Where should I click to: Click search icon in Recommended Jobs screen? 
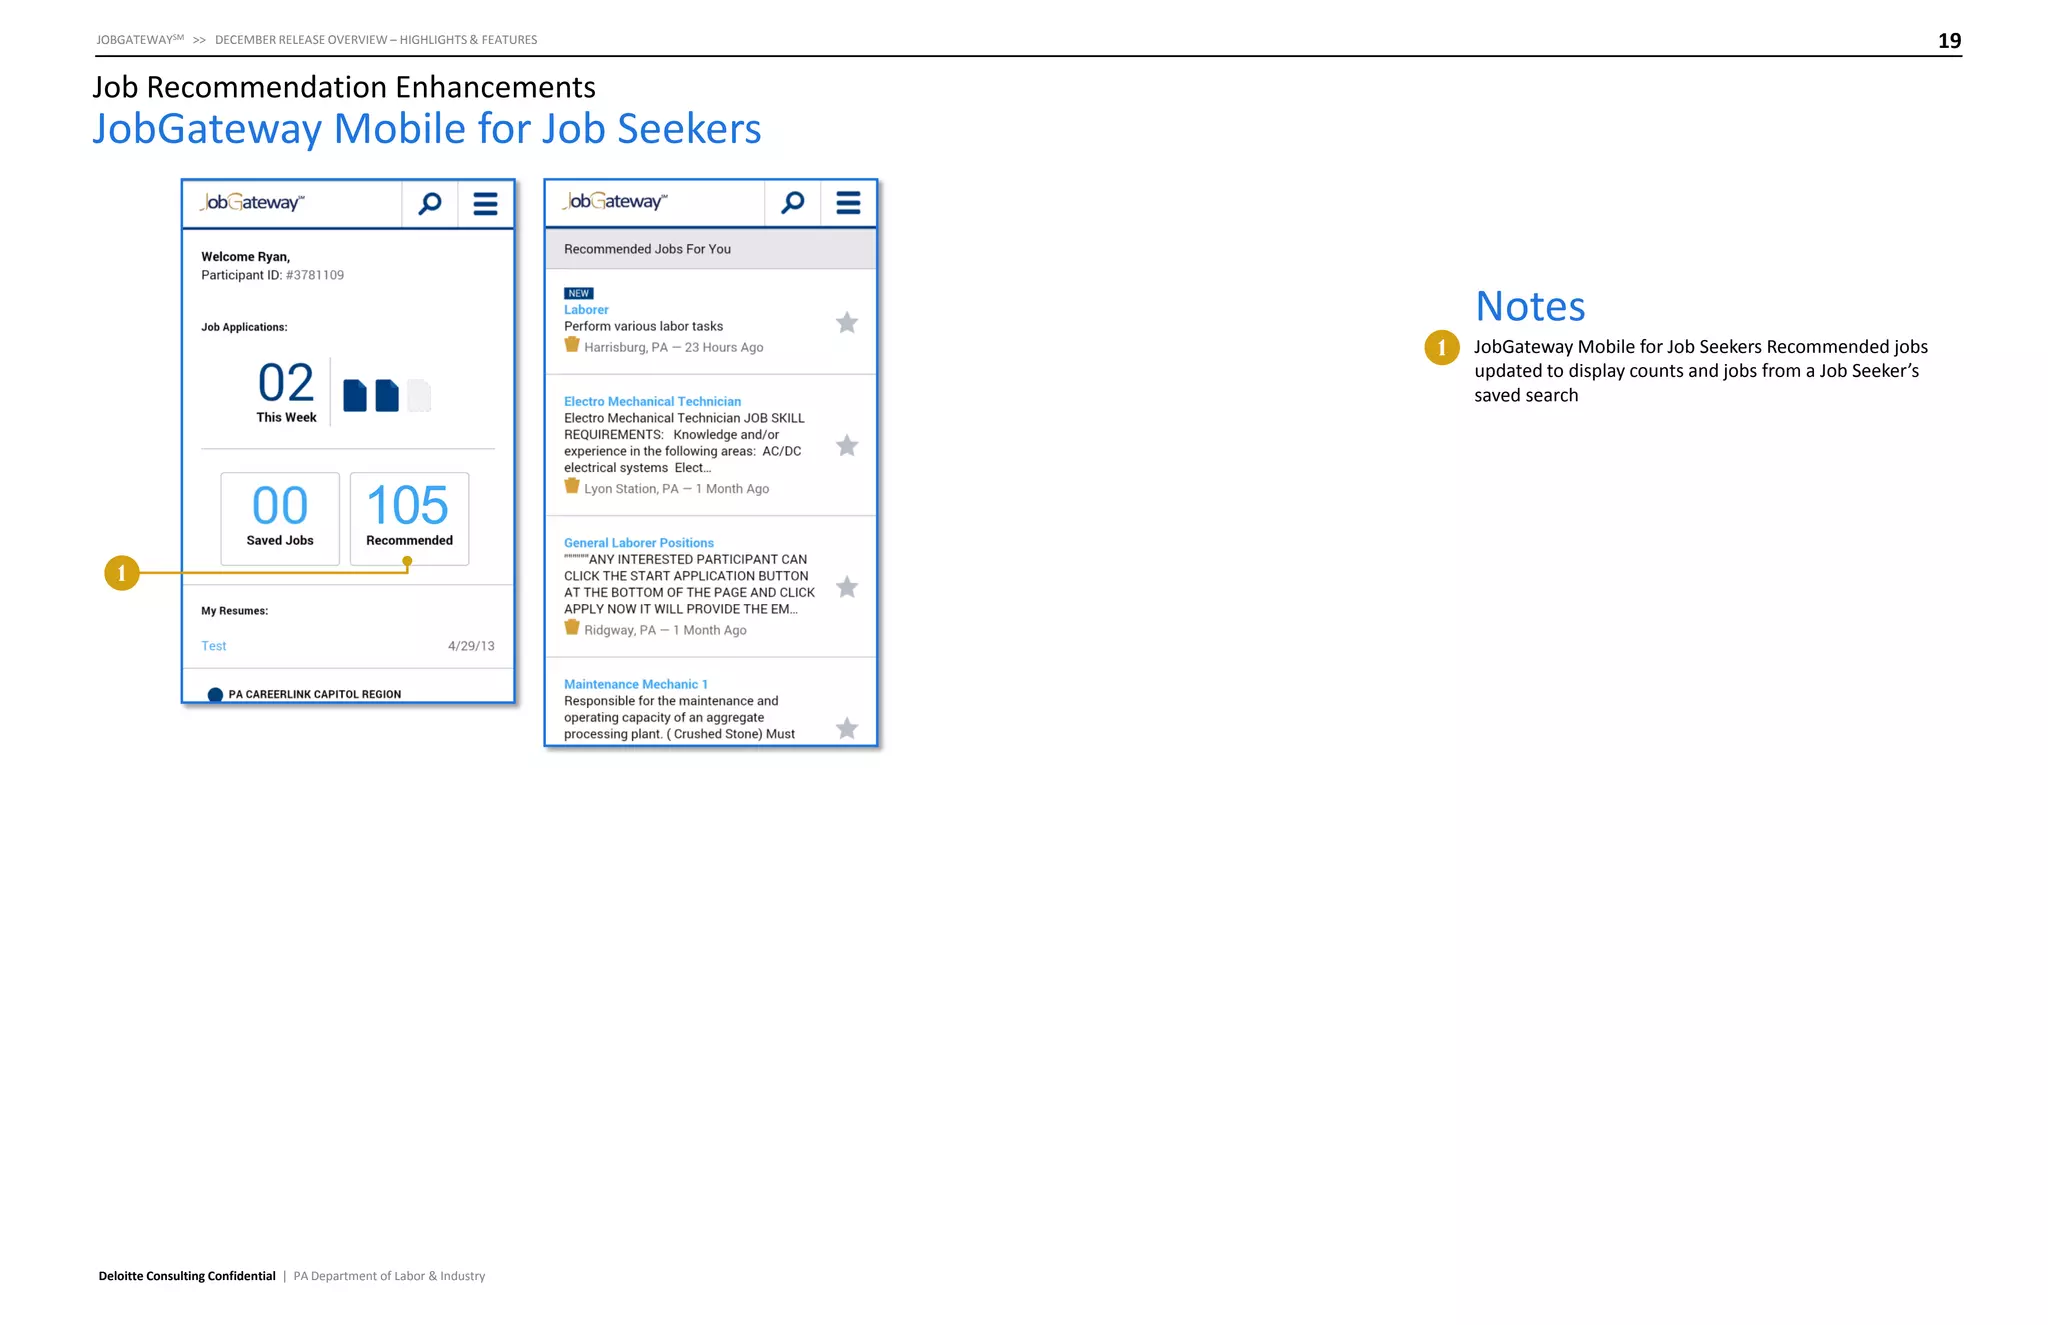coord(793,203)
